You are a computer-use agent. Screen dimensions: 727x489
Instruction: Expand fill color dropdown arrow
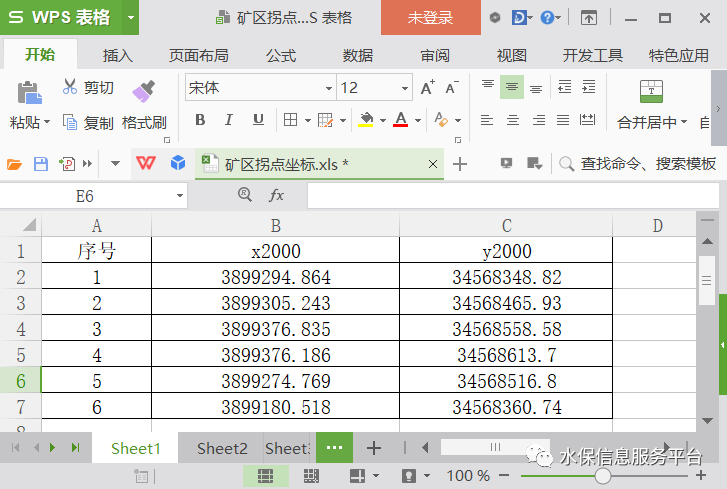383,121
